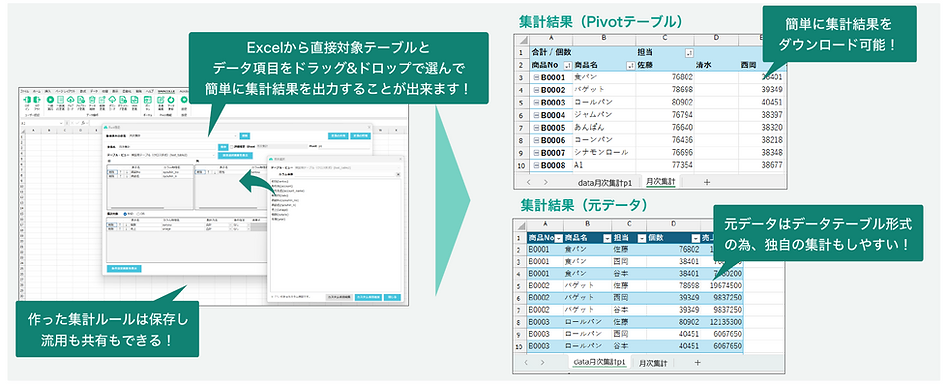Collapse the B0005 pivot row group
946x385 pixels.
coord(536,127)
